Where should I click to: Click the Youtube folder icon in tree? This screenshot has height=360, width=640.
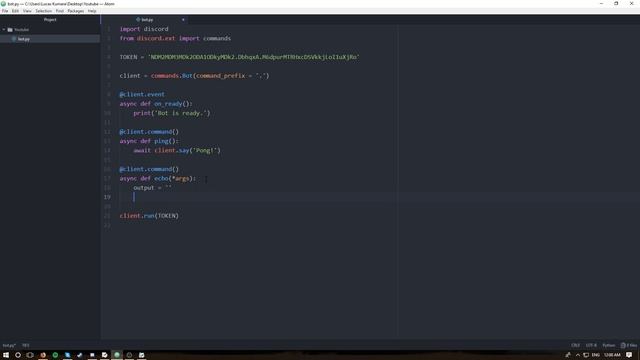(10, 30)
